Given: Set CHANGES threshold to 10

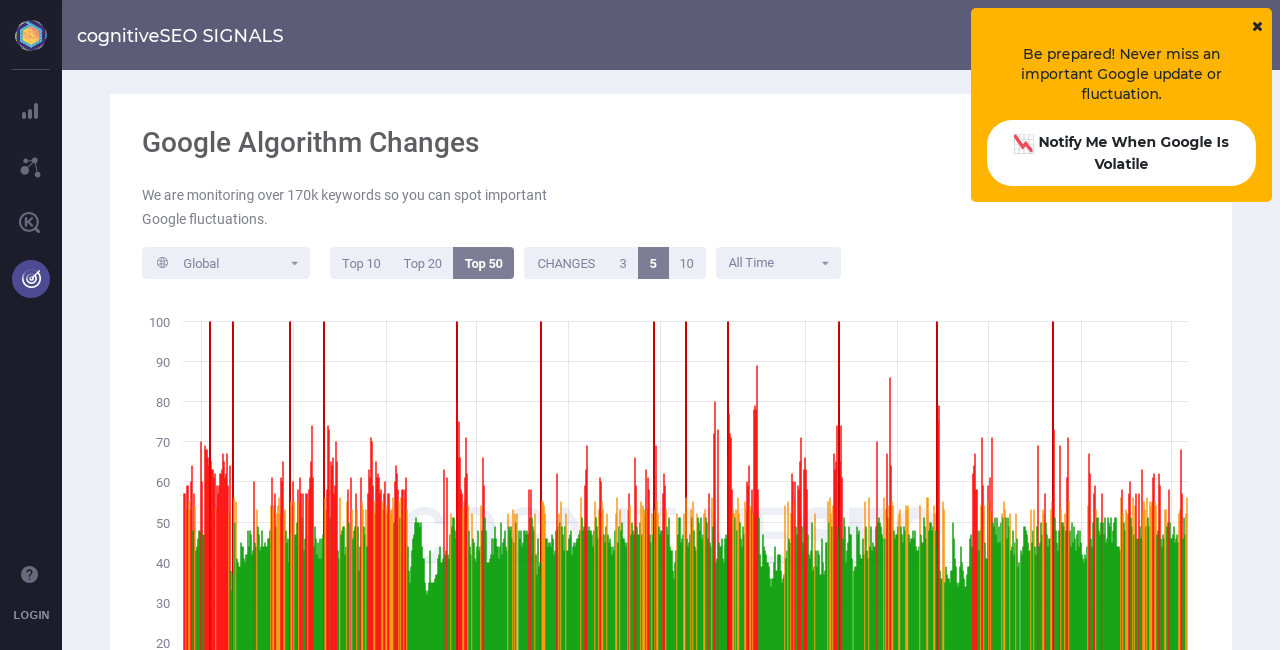Looking at the screenshot, I should coord(688,263).
